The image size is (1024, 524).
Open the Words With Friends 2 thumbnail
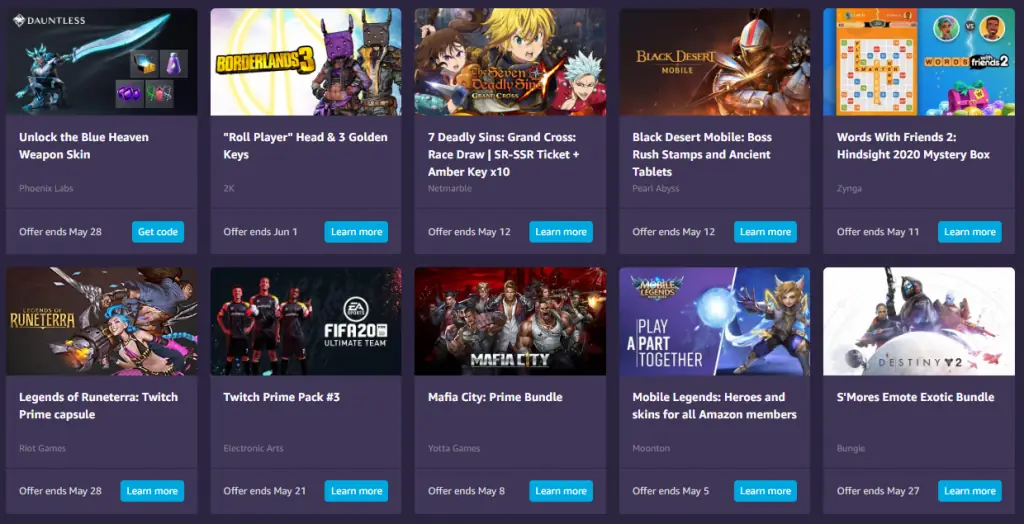pyautogui.click(x=919, y=62)
